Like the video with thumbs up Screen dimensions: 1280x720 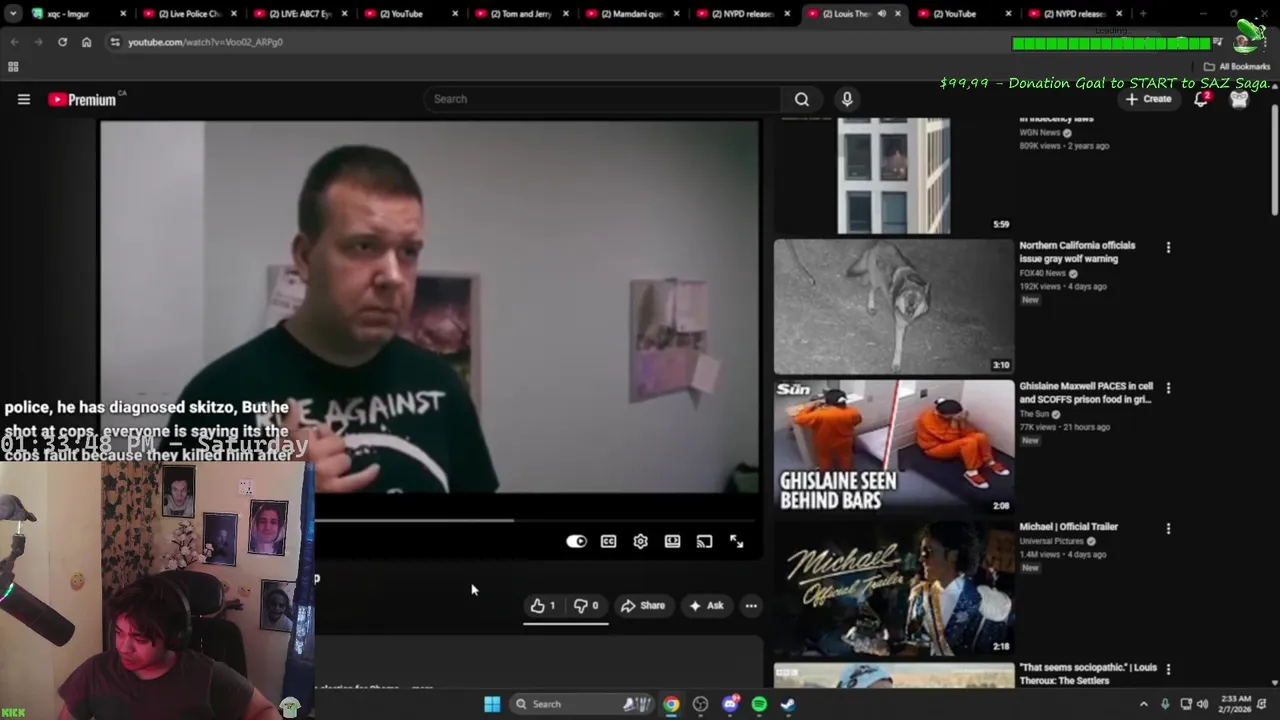point(542,605)
